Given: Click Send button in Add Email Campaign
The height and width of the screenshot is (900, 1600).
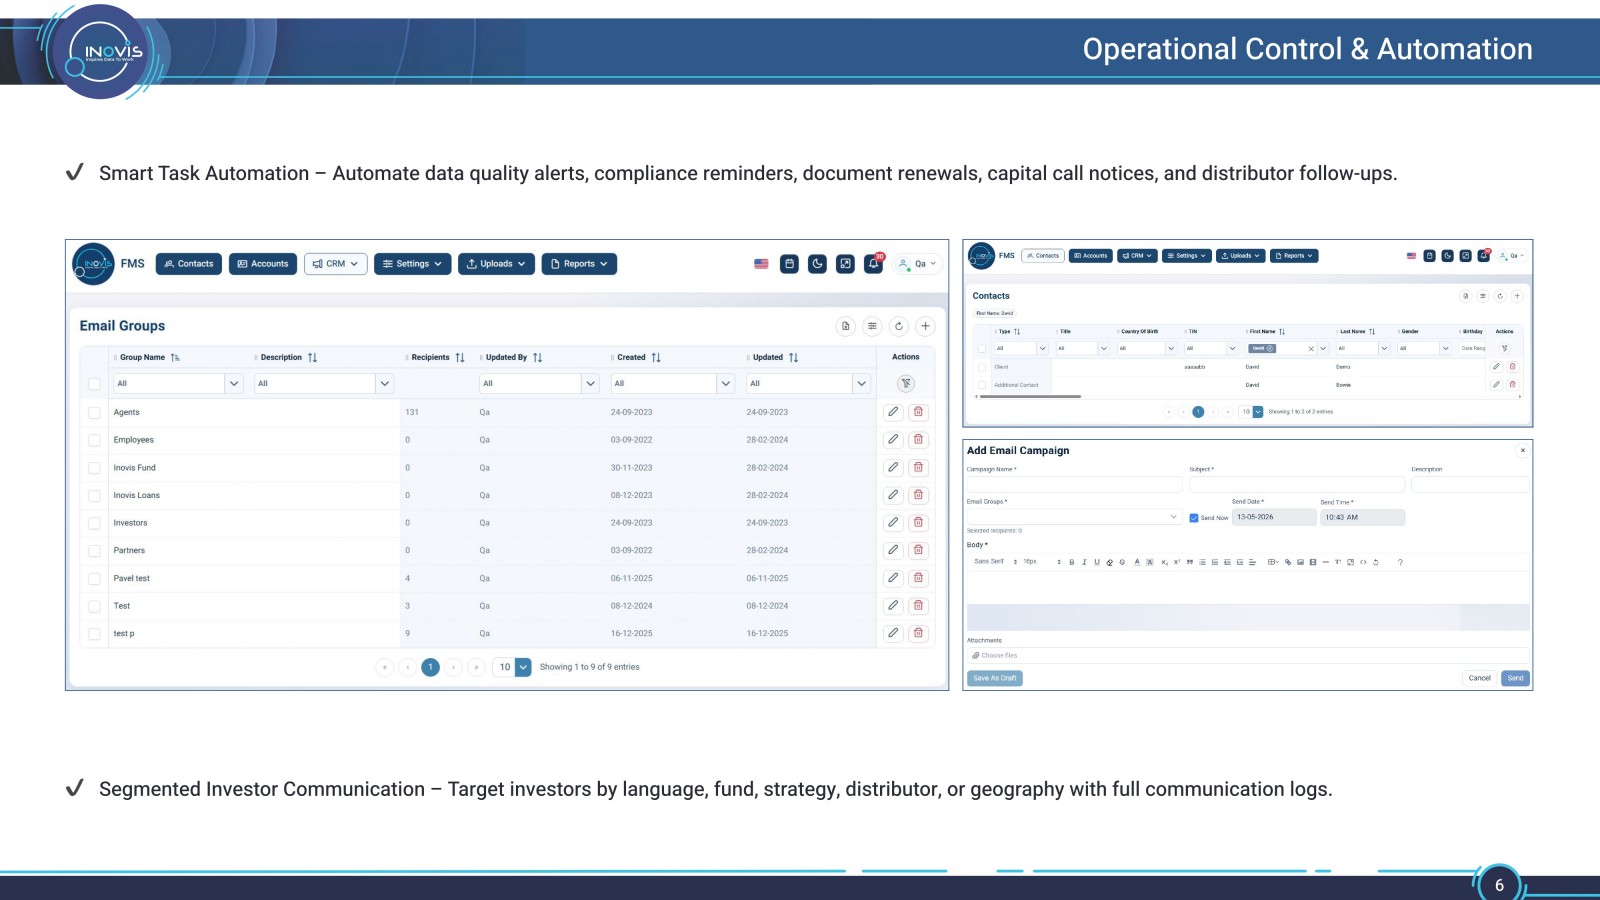Looking at the screenshot, I should tap(1515, 678).
